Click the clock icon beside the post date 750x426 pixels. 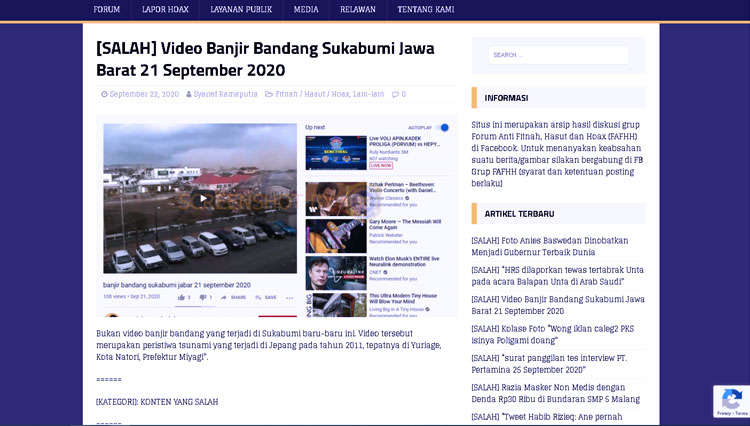(104, 94)
